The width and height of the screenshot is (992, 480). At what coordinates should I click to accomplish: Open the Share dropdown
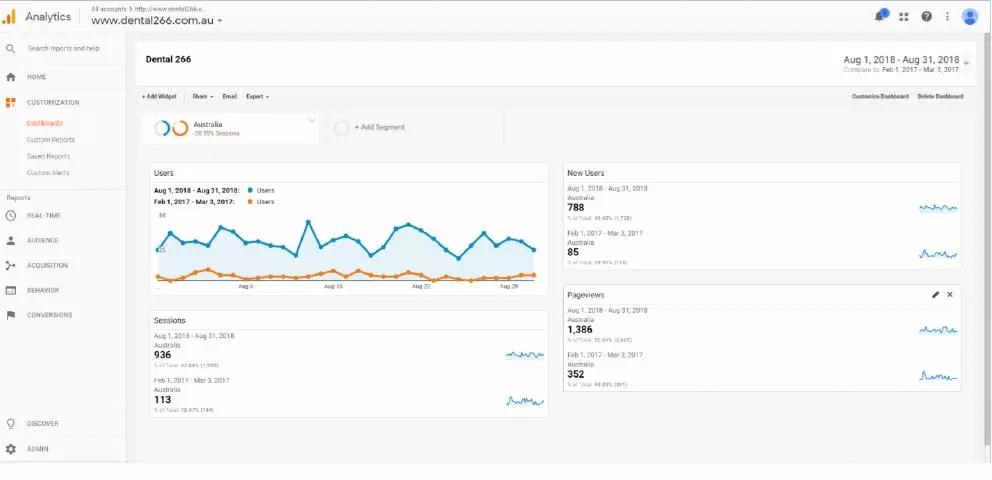[x=202, y=97]
